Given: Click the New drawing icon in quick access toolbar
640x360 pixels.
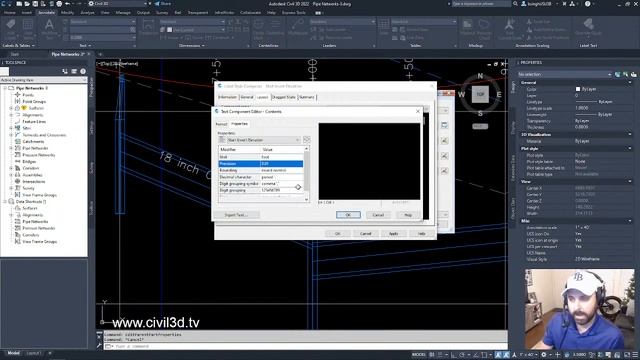Looking at the screenshot, I should coord(19,4).
